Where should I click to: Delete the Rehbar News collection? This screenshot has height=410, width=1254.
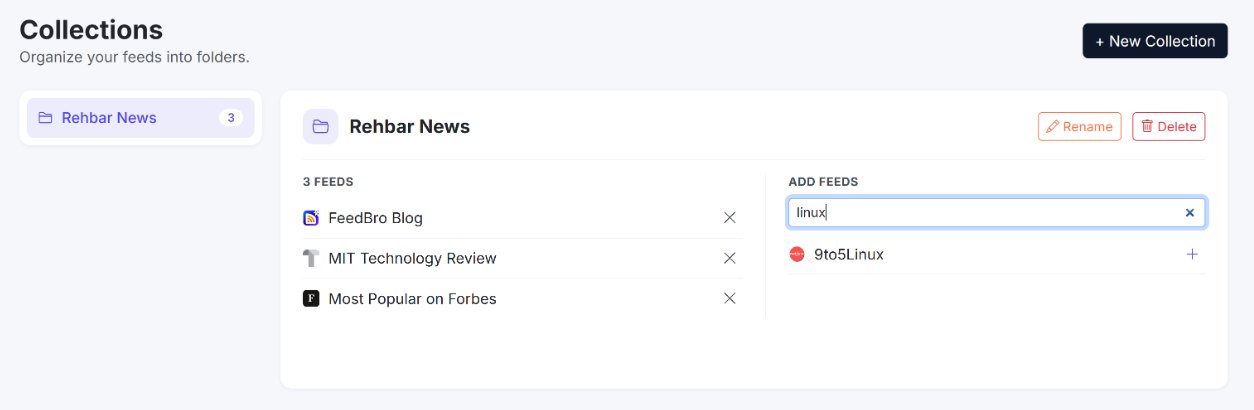(1169, 127)
